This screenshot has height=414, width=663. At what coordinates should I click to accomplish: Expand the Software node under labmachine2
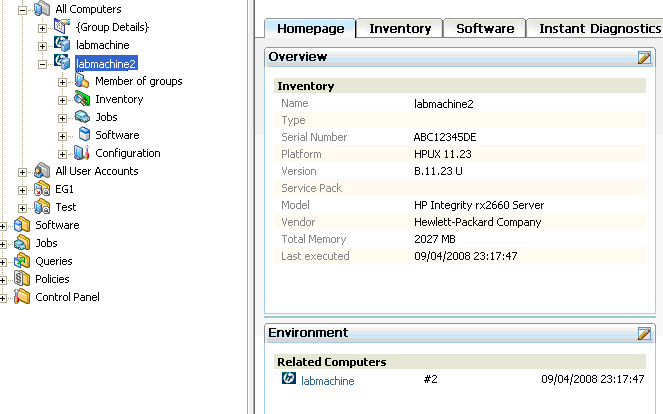coord(62,136)
